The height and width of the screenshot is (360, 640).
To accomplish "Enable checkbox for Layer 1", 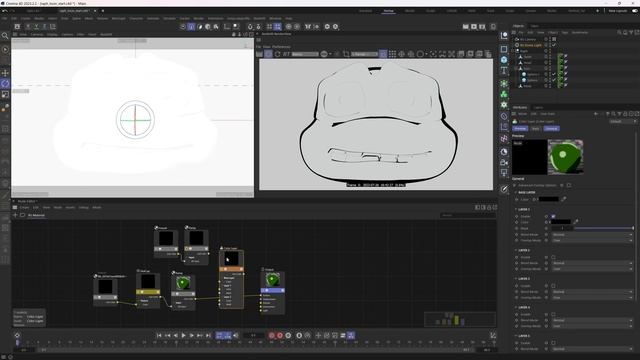I will (x=553, y=216).
